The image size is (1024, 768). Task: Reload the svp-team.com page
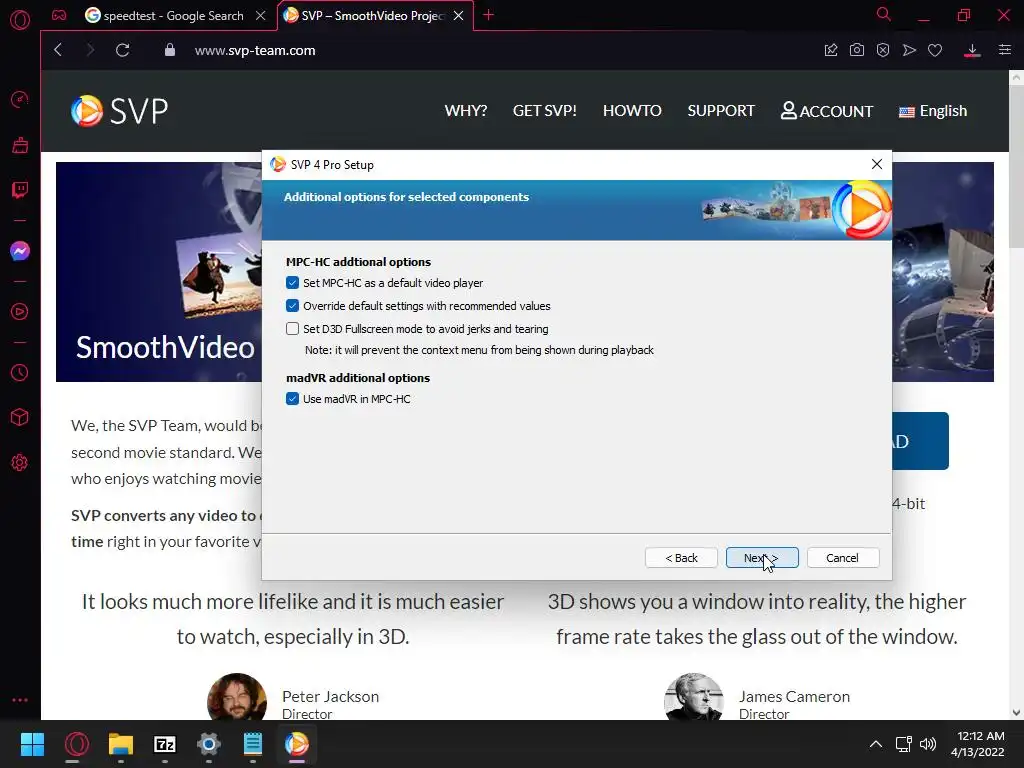[122, 50]
